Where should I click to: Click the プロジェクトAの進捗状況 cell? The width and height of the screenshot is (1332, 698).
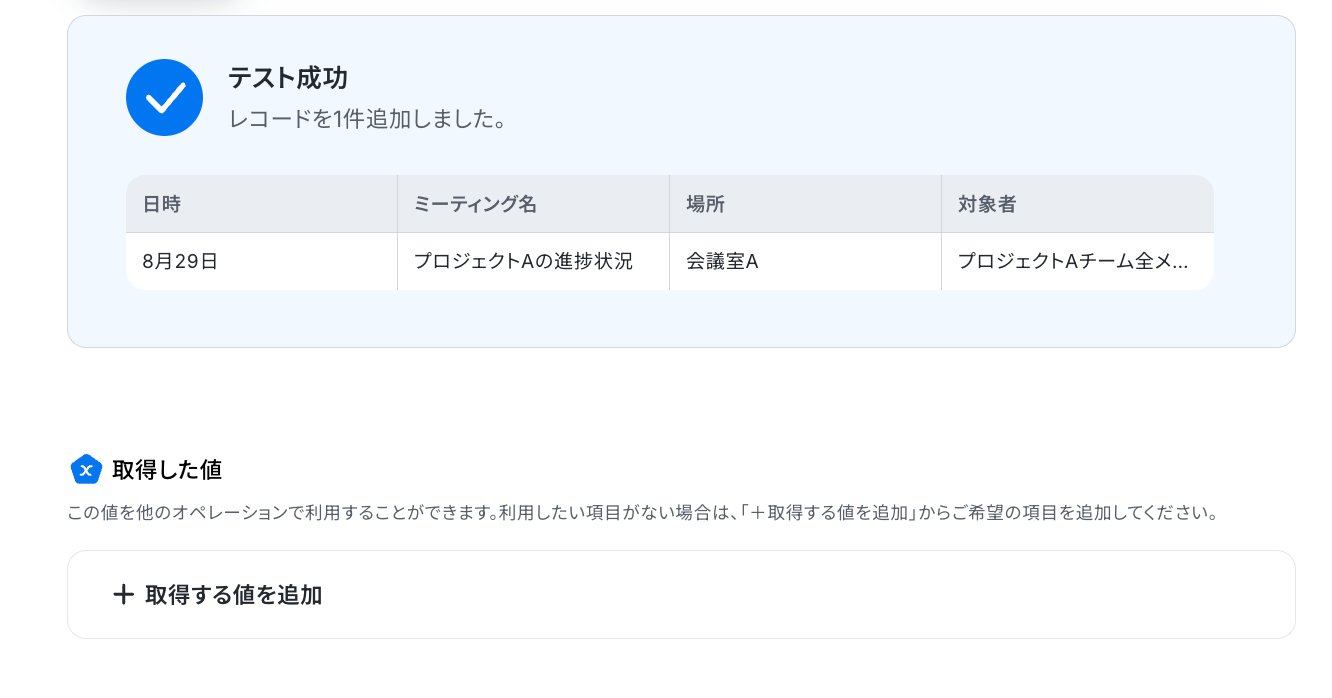pyautogui.click(x=534, y=262)
